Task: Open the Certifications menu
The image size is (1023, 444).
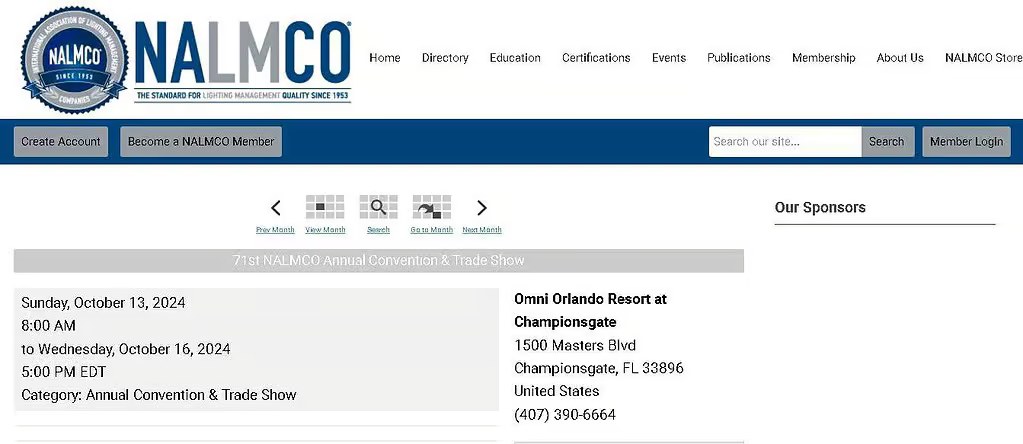Action: [x=596, y=57]
